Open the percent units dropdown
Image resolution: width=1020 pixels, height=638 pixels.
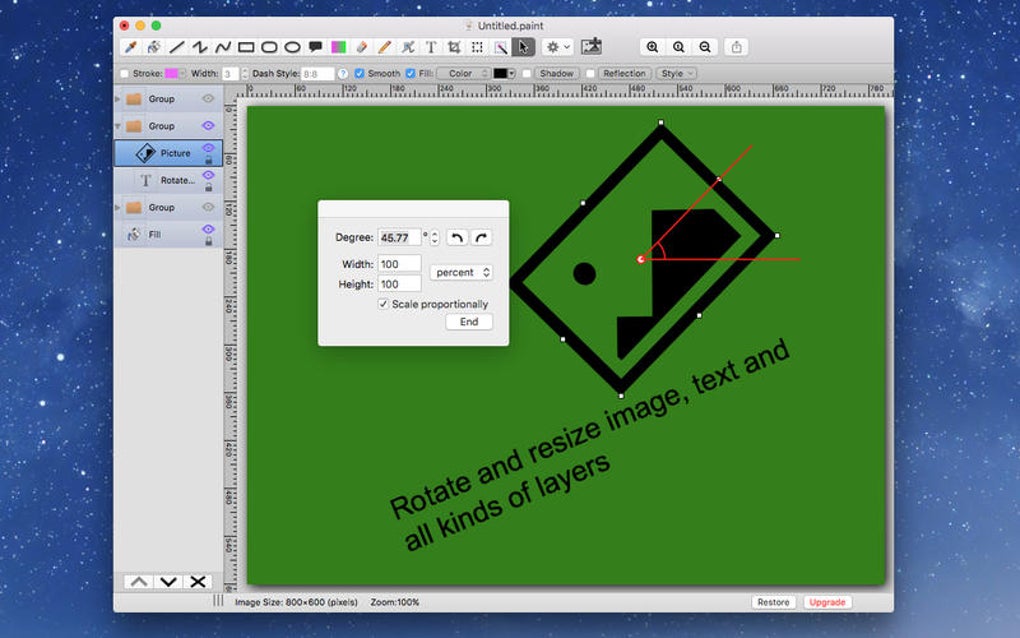click(x=461, y=272)
